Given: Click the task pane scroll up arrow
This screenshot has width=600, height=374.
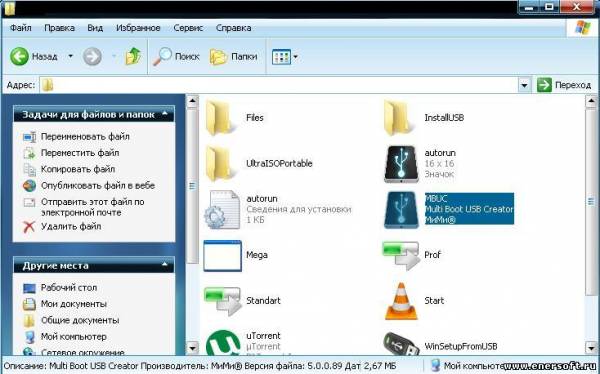Looking at the screenshot, I should (192, 101).
